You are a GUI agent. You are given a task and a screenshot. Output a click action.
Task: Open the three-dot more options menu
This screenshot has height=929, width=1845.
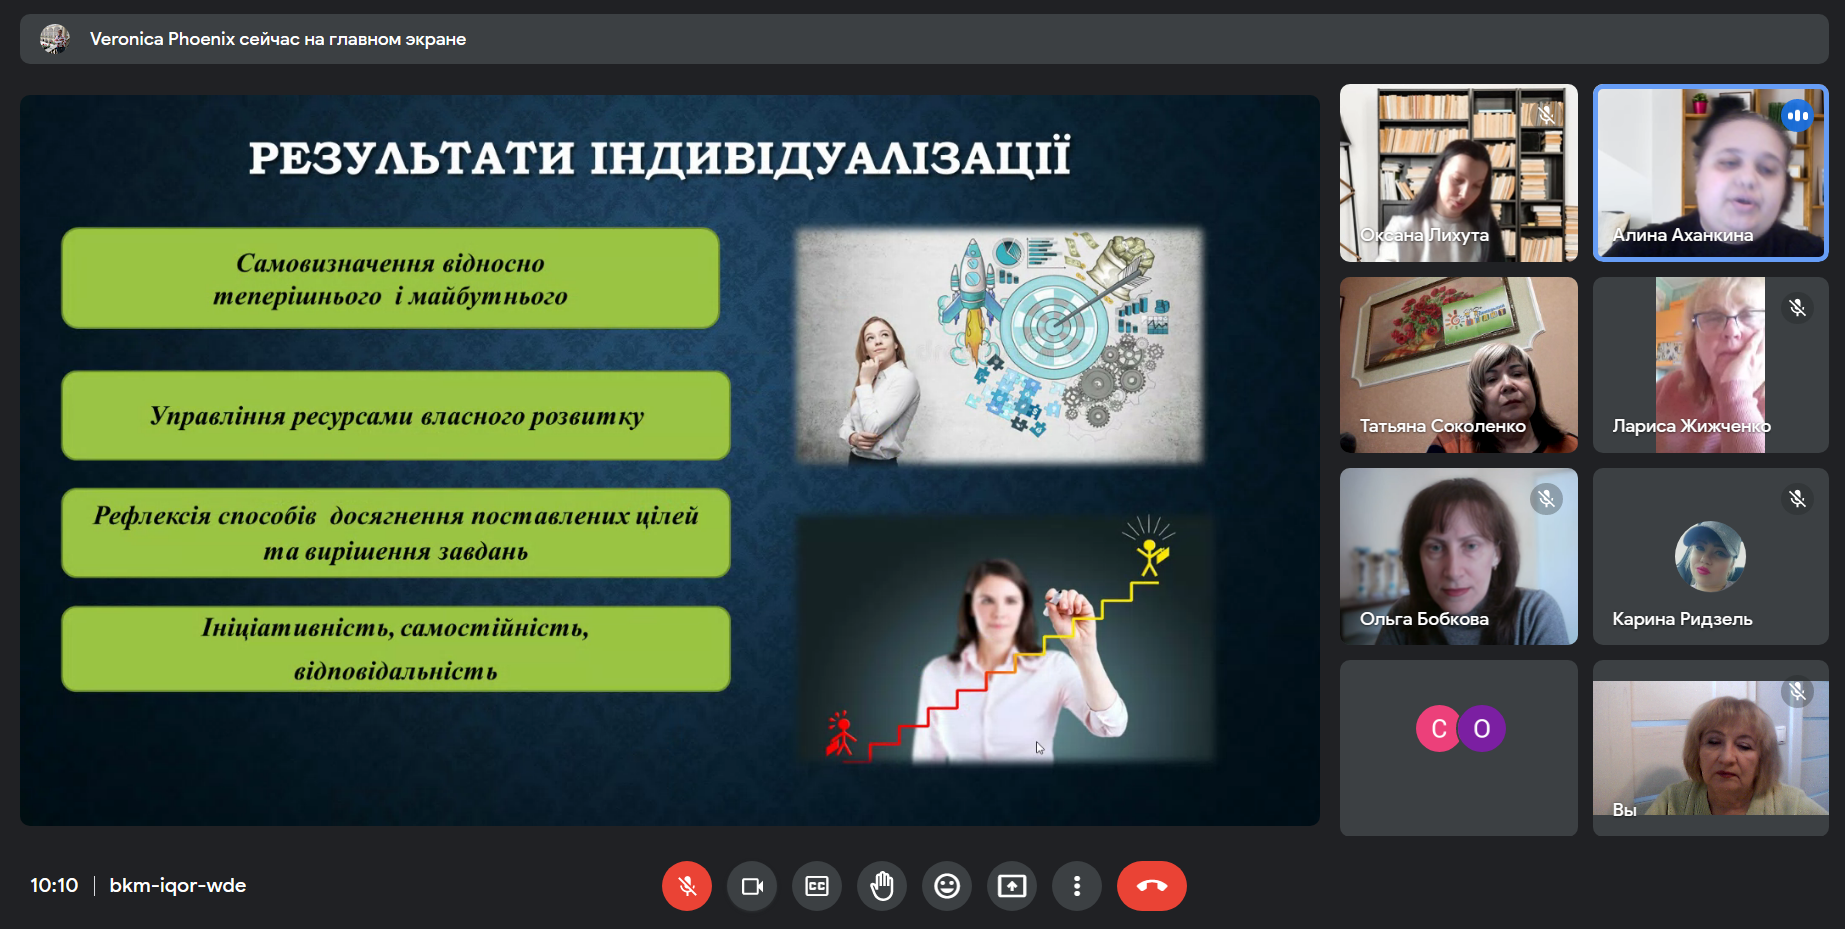click(x=1077, y=886)
